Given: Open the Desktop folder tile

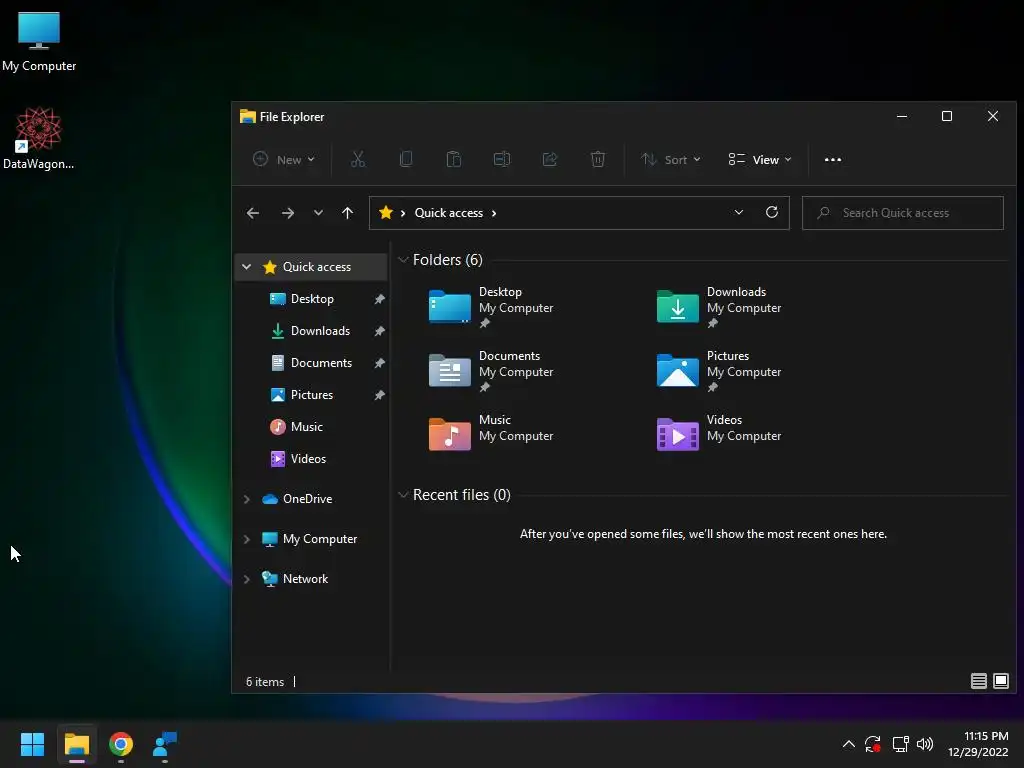Looking at the screenshot, I should click(491, 307).
